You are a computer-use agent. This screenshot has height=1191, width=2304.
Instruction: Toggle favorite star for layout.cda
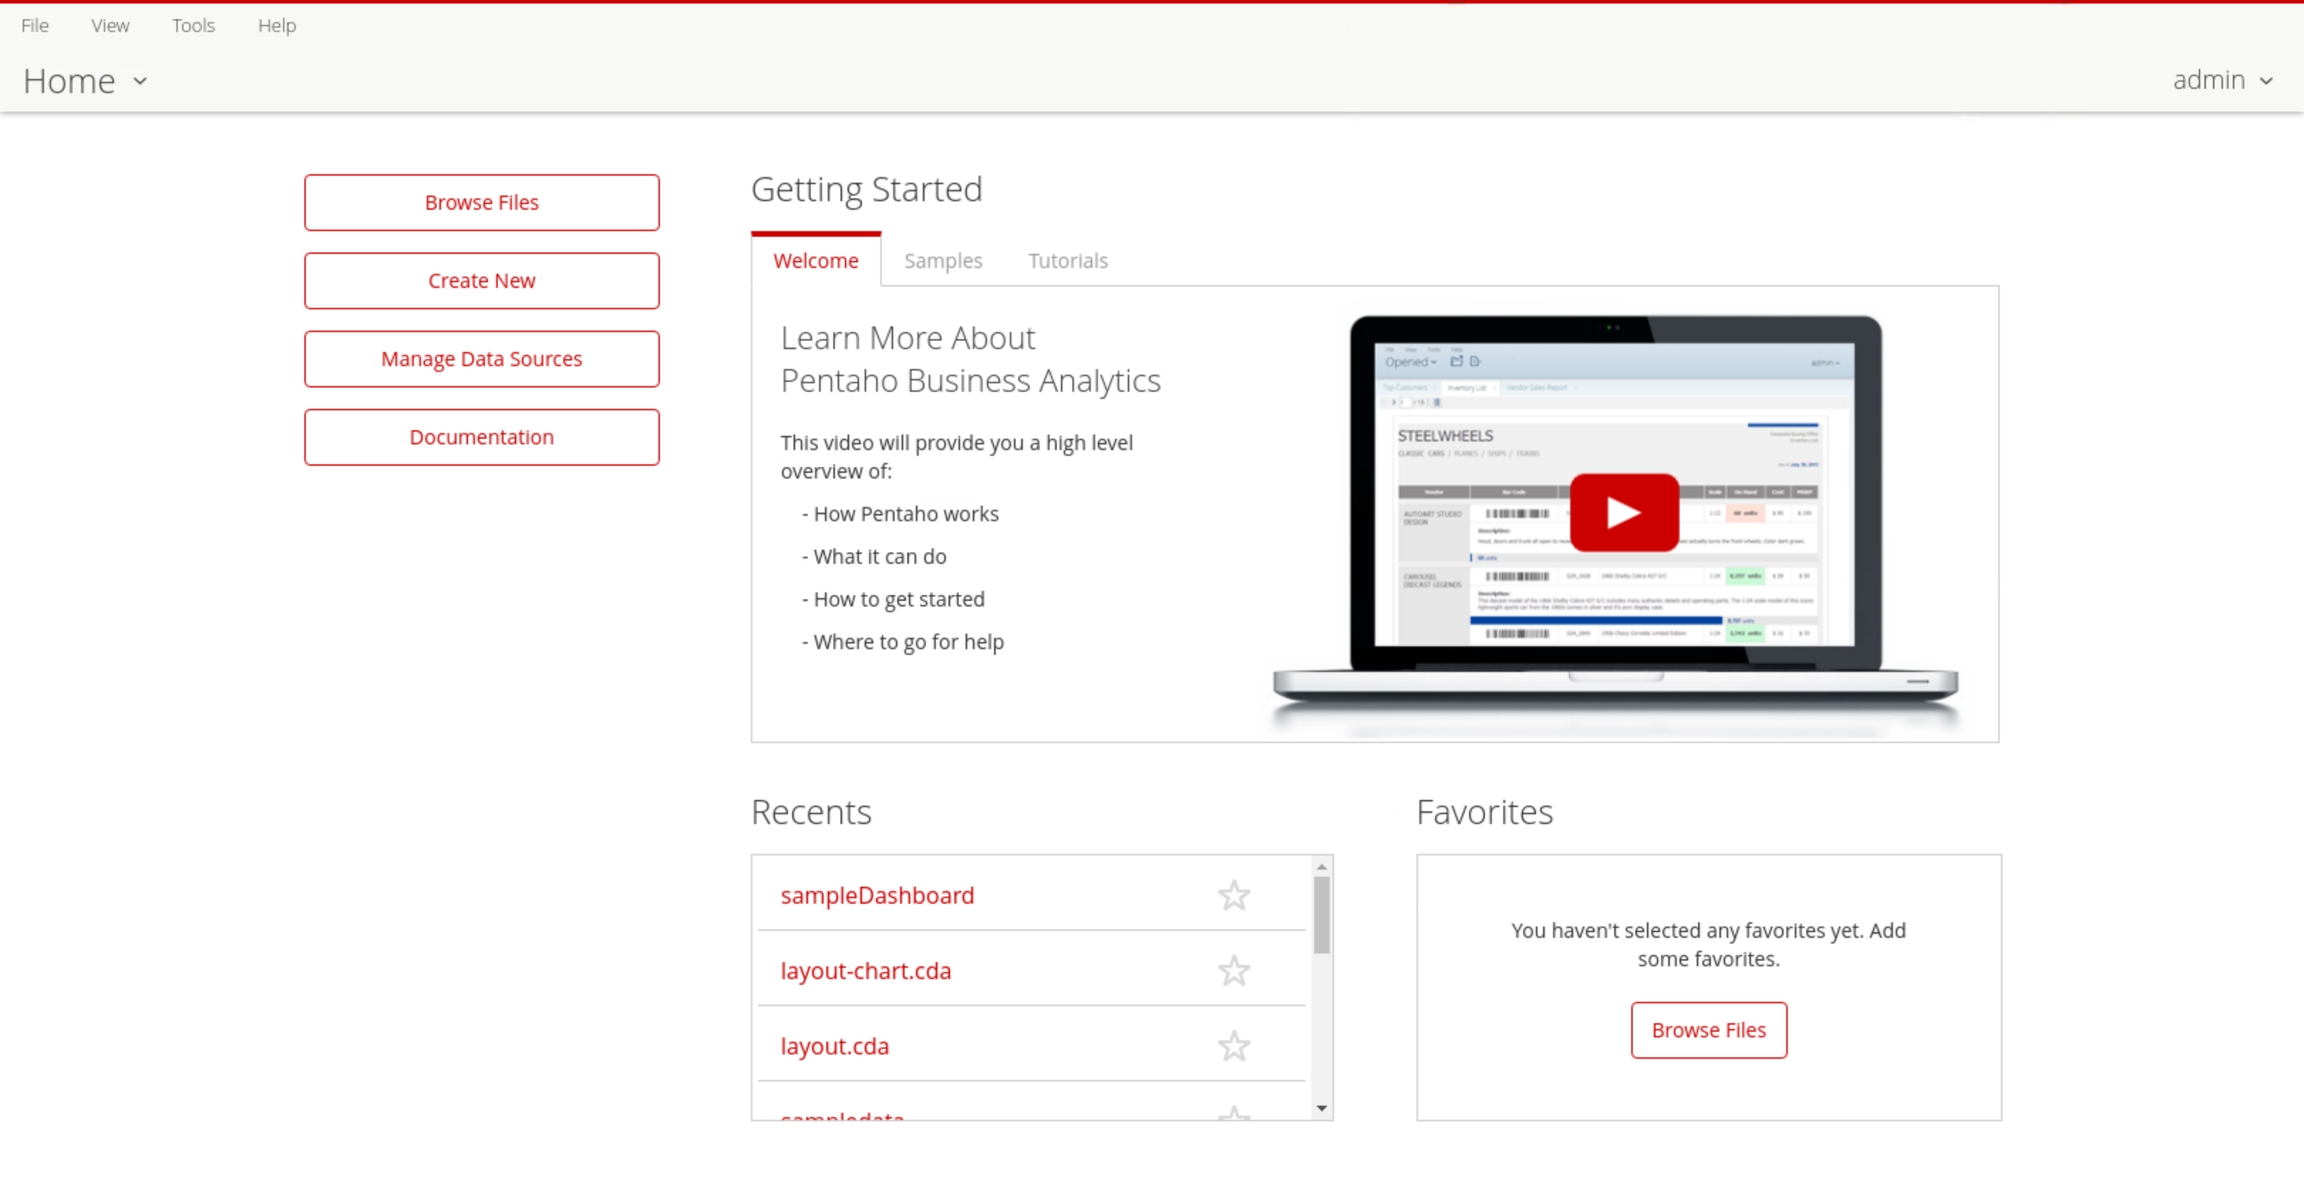click(1233, 1046)
